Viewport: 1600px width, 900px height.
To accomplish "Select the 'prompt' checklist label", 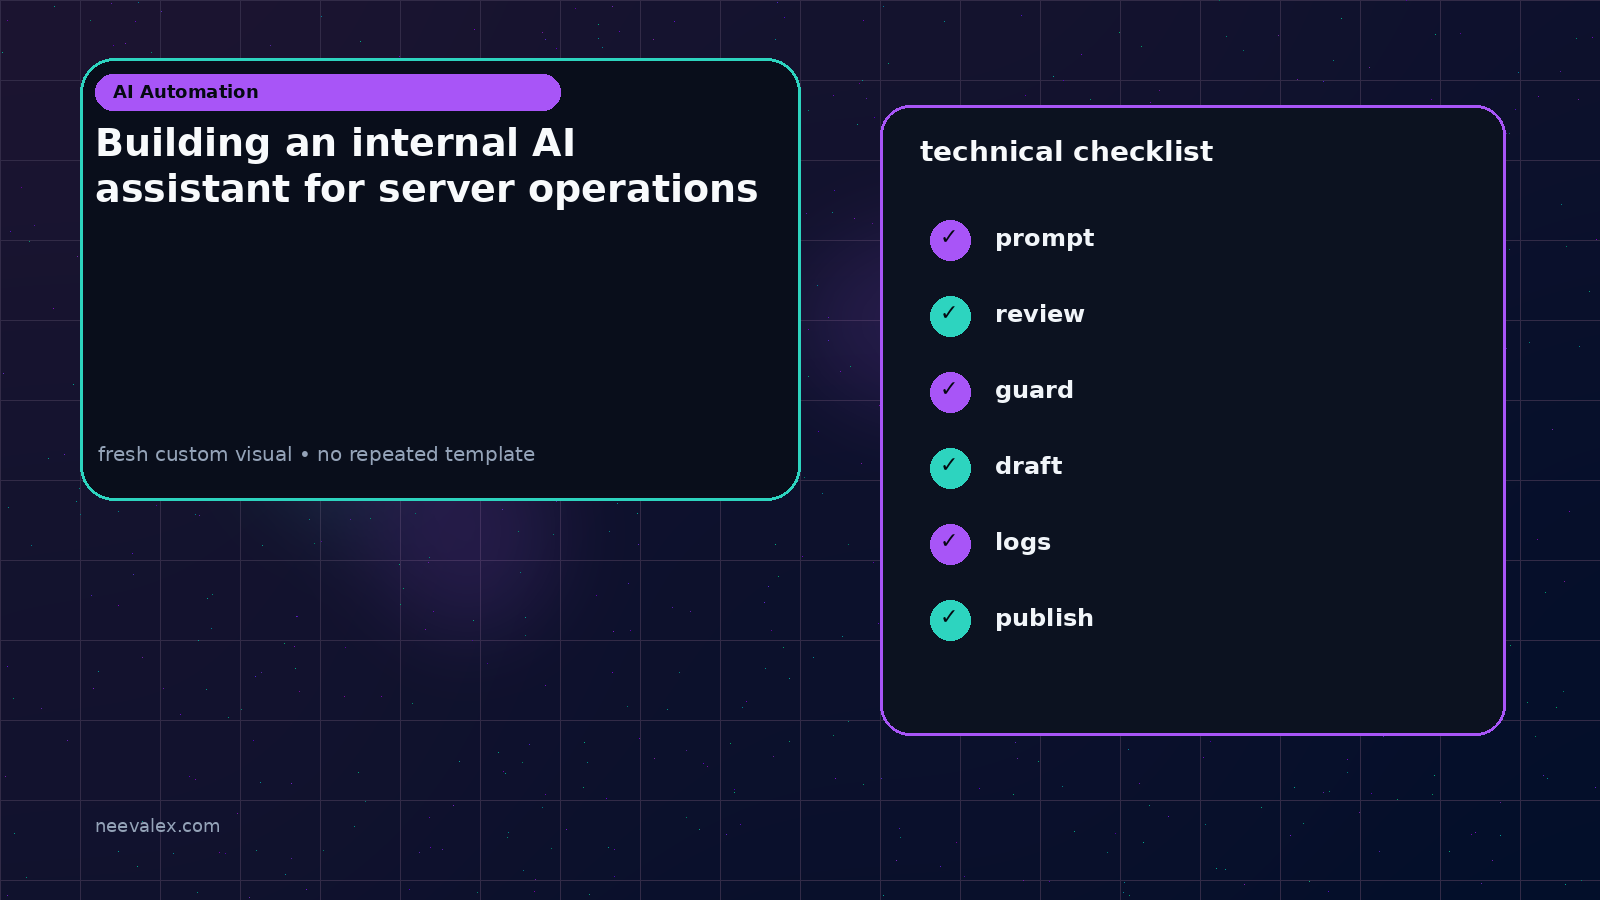I will pos(1044,239).
